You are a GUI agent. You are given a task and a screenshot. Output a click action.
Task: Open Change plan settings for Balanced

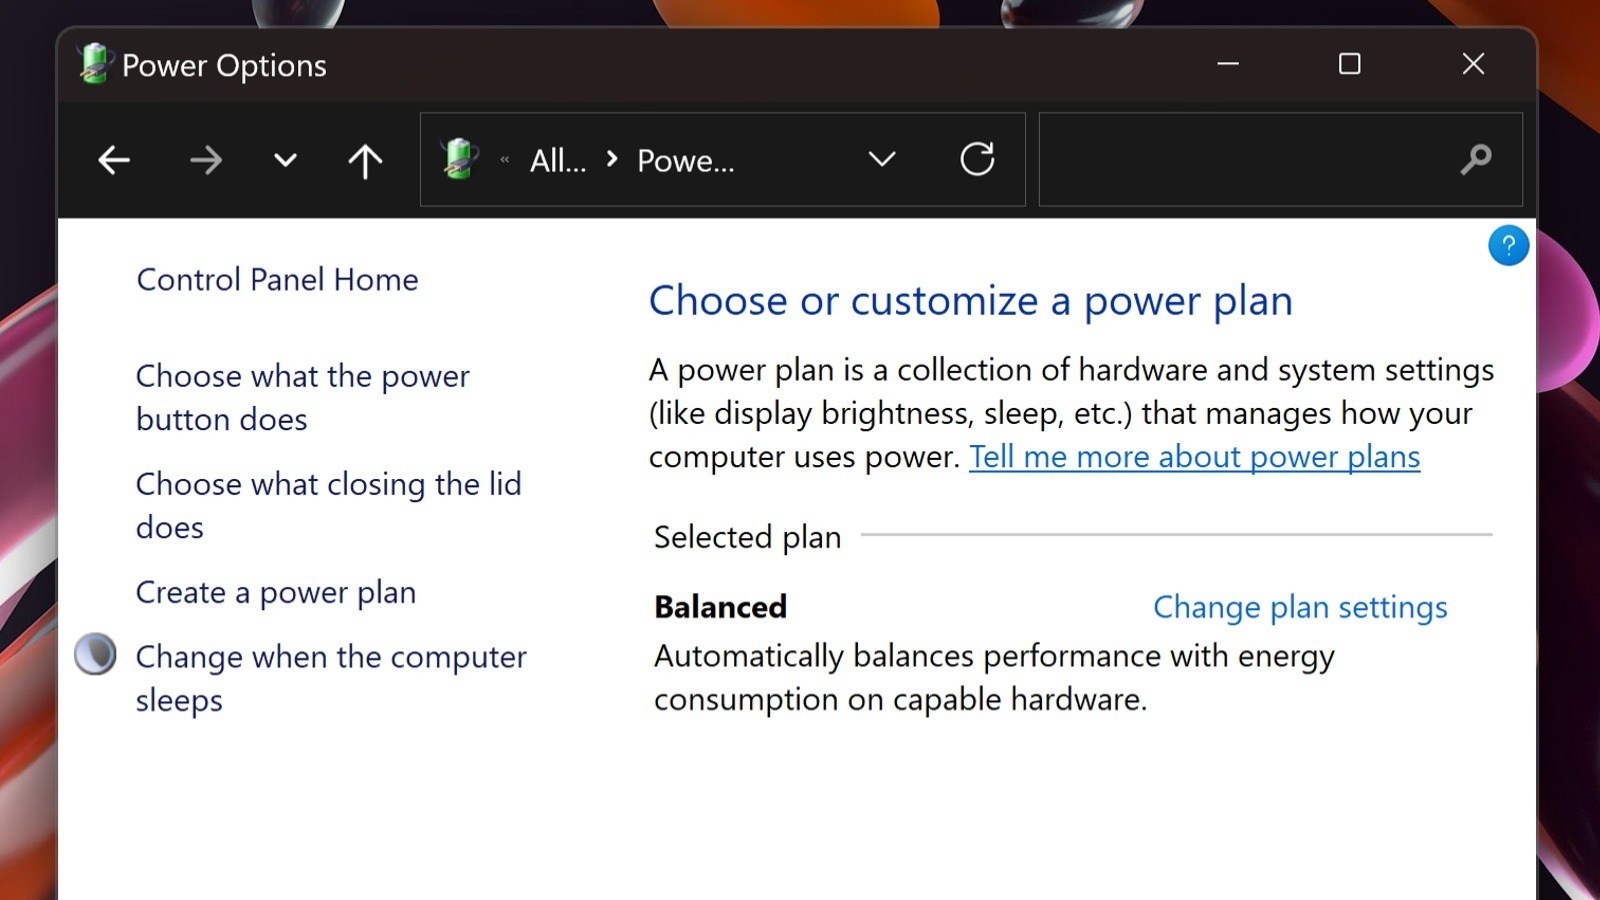tap(1299, 607)
